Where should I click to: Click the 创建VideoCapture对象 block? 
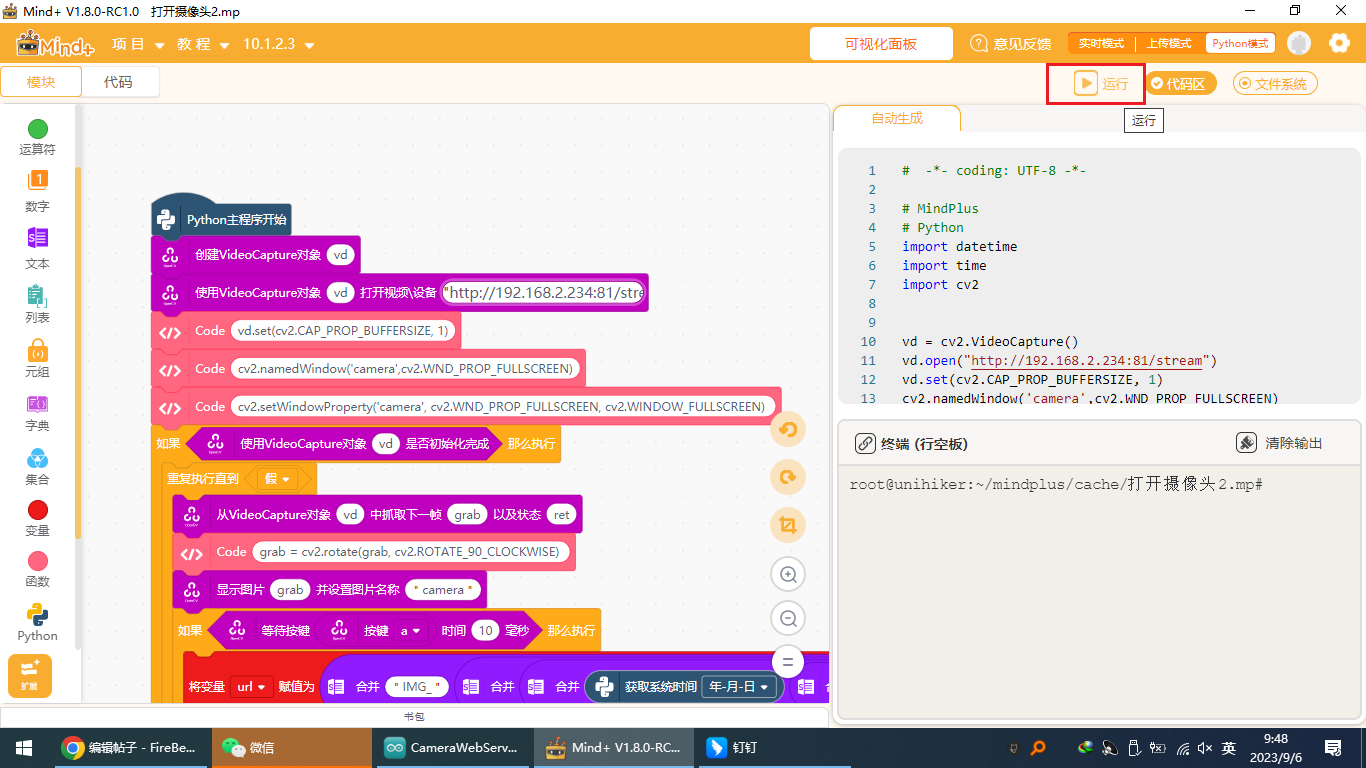tap(256, 255)
